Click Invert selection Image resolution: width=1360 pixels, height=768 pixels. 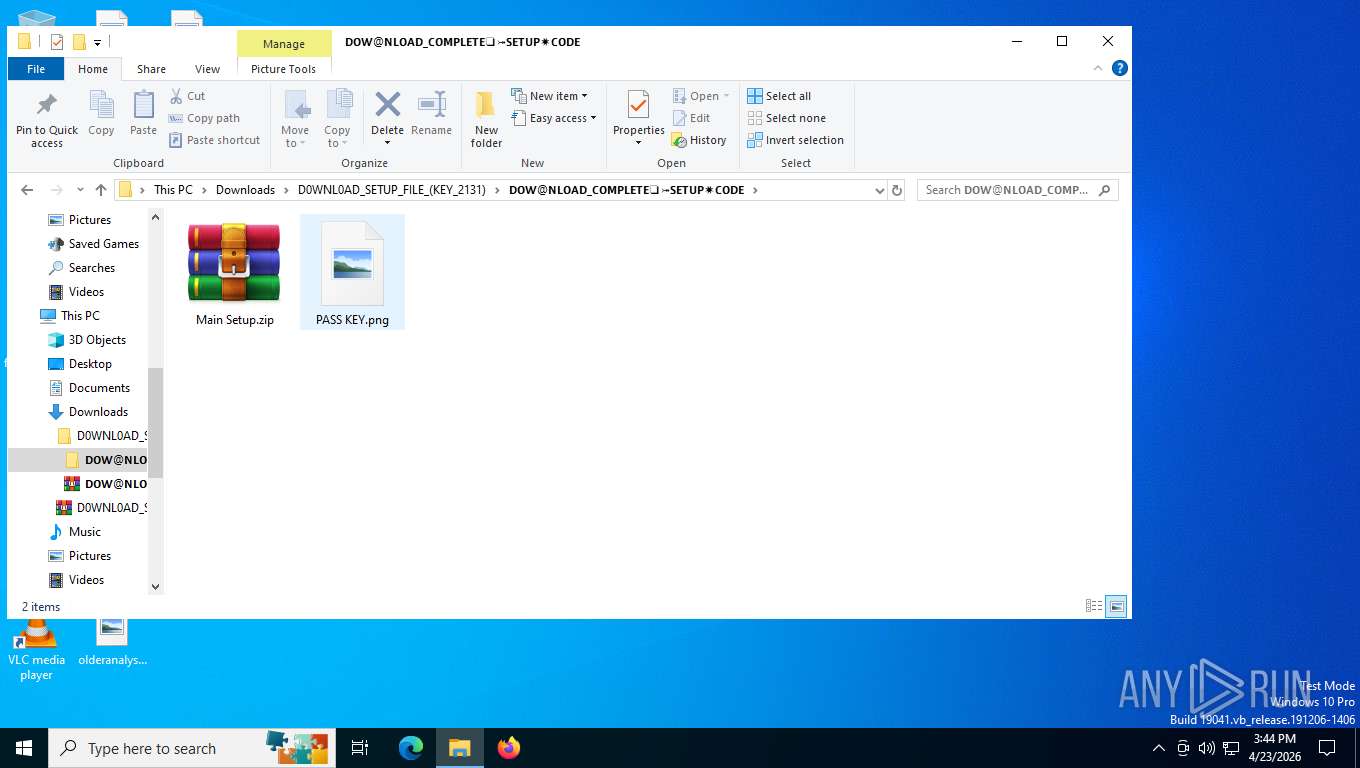[795, 140]
